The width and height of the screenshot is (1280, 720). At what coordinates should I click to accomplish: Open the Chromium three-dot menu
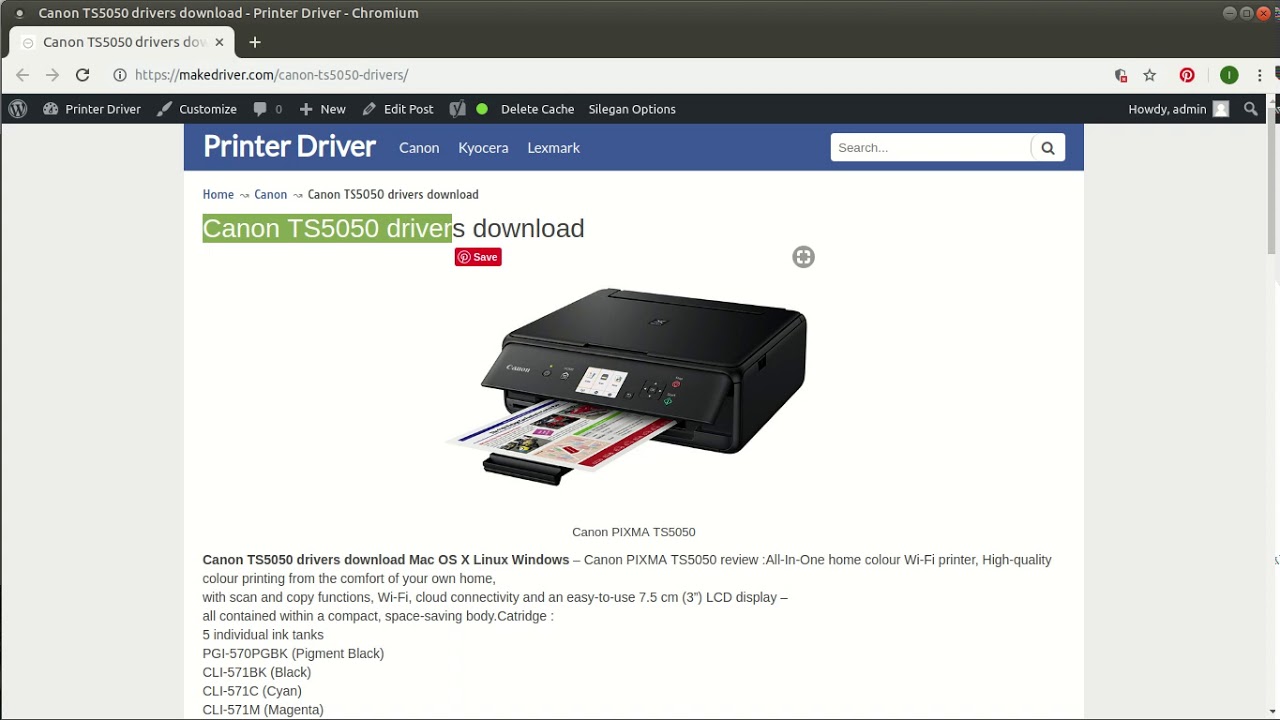click(x=1260, y=75)
